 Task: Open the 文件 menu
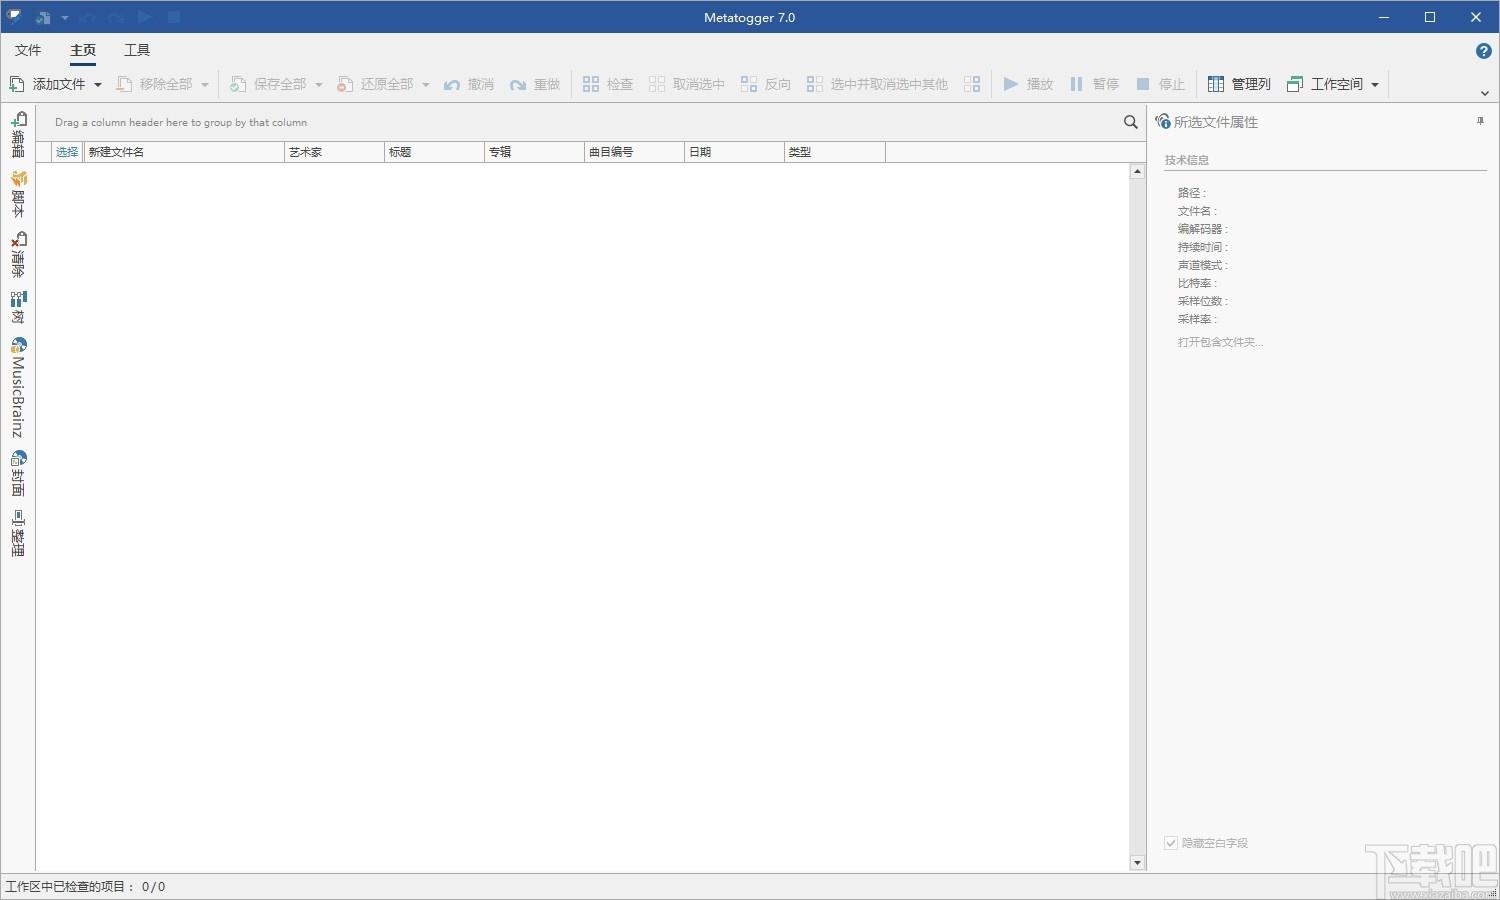28,50
